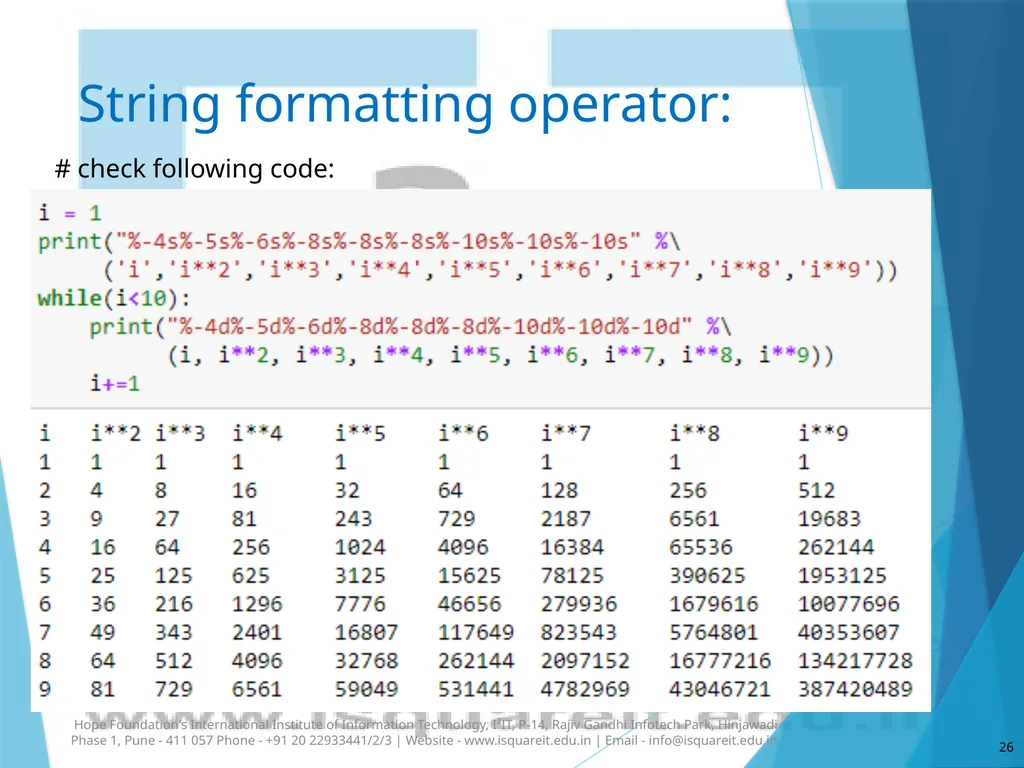Click the header tuple line starting ('i','i**2'
Screen dimensions: 1024x768
tap(500, 270)
